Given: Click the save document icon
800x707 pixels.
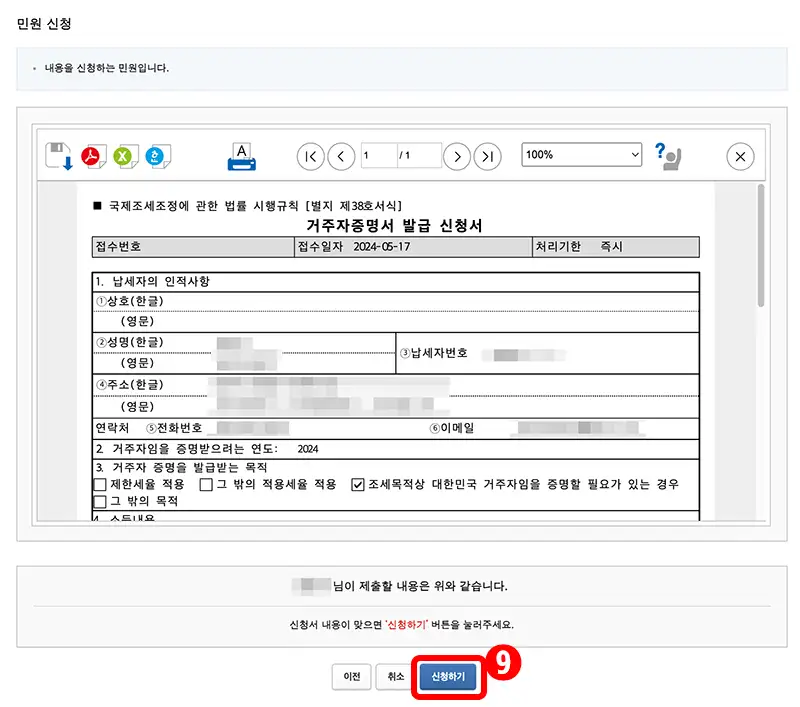Looking at the screenshot, I should [59, 156].
